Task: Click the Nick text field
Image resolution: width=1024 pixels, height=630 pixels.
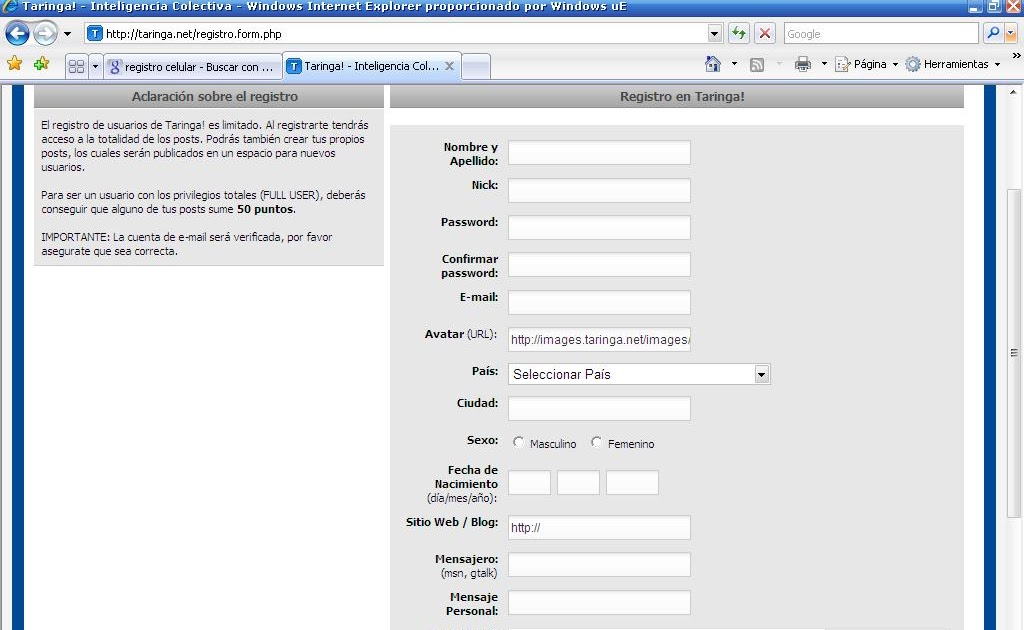Action: 599,191
